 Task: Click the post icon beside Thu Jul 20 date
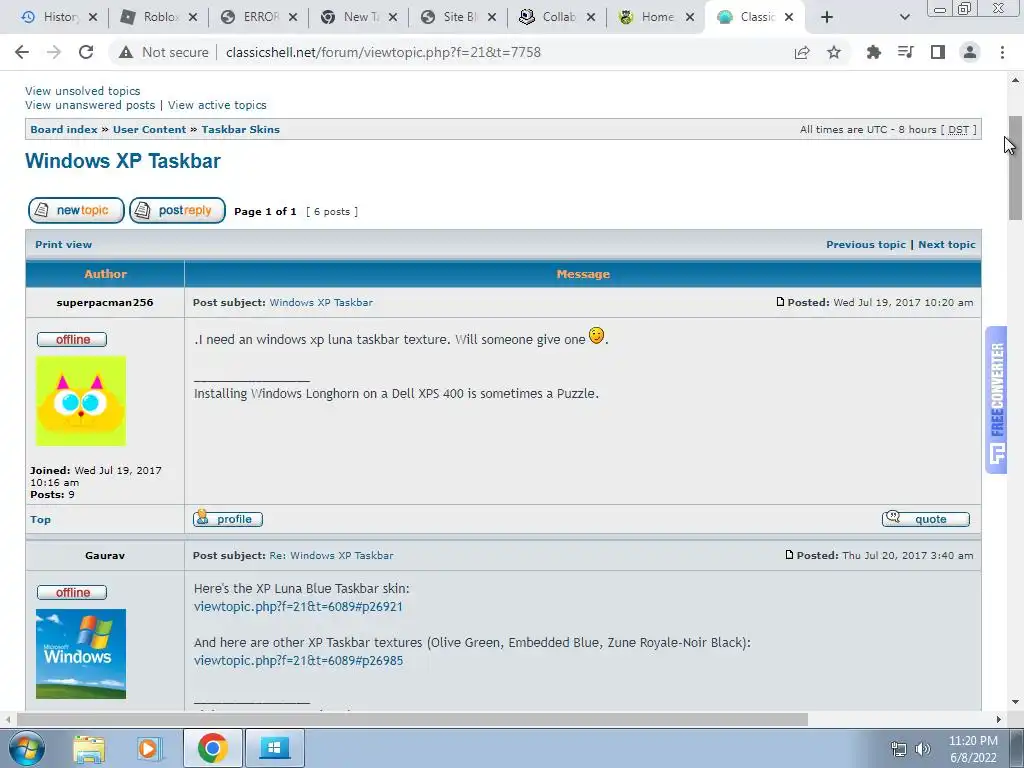789,555
